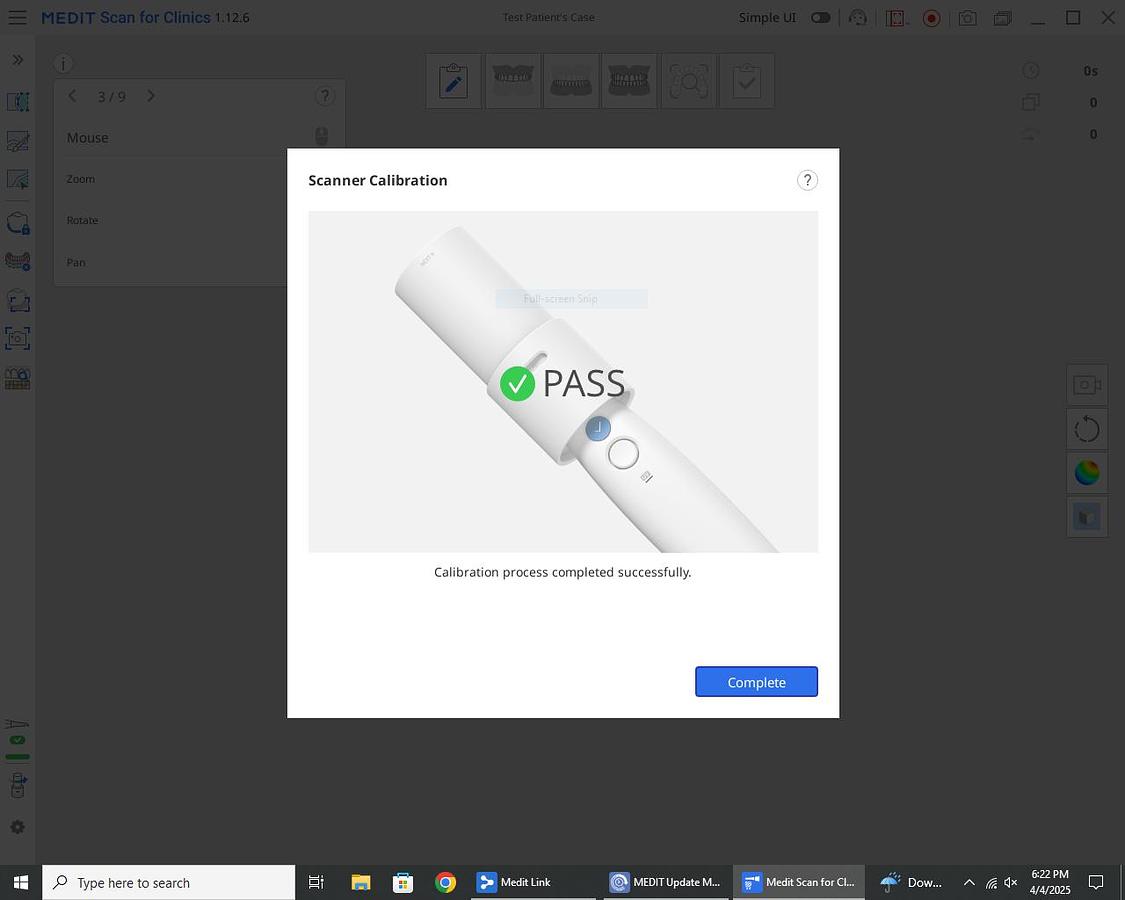Click the Complete button in calibration dialog

coord(756,682)
